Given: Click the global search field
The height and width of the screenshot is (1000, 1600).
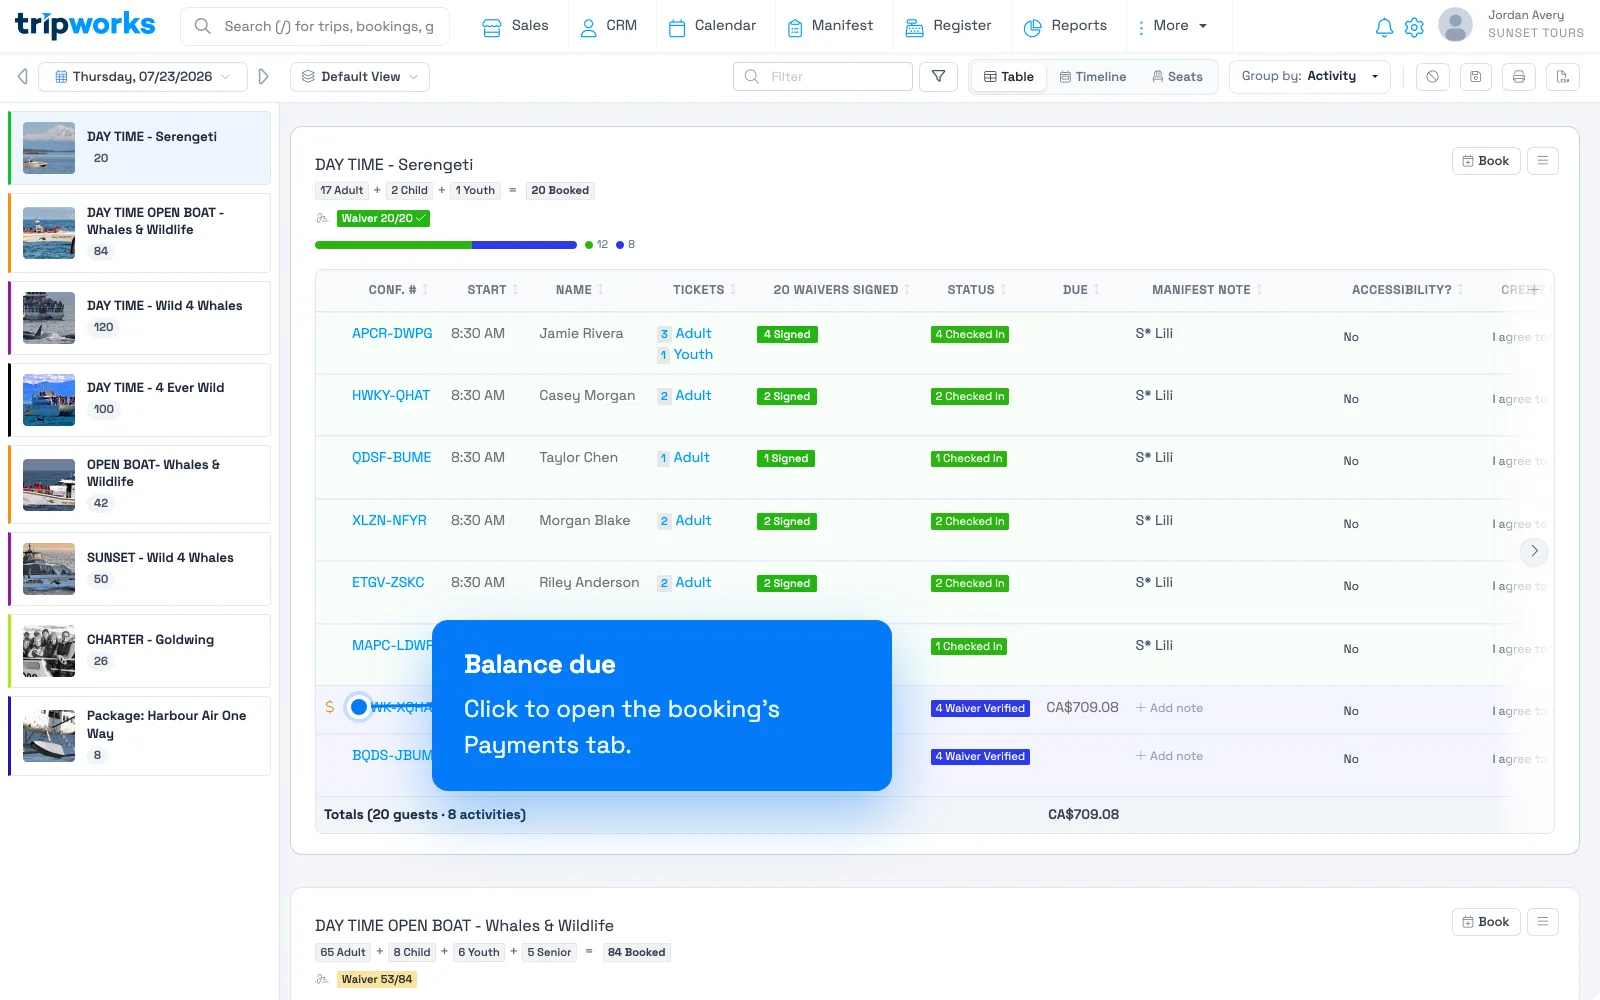Looking at the screenshot, I should tap(315, 26).
